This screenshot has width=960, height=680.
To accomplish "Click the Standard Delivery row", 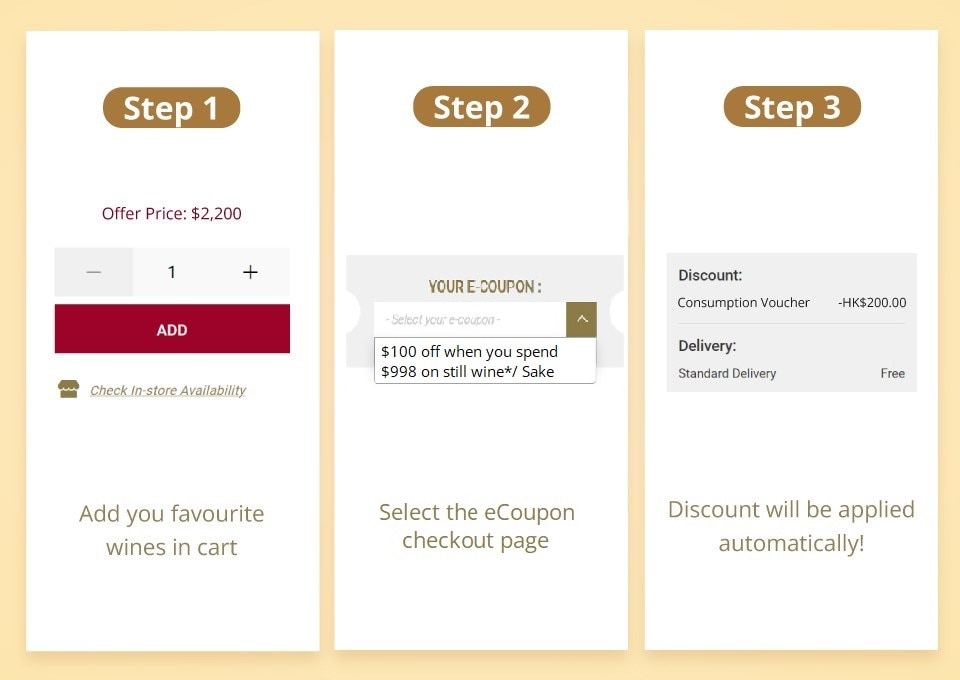I will (x=727, y=373).
